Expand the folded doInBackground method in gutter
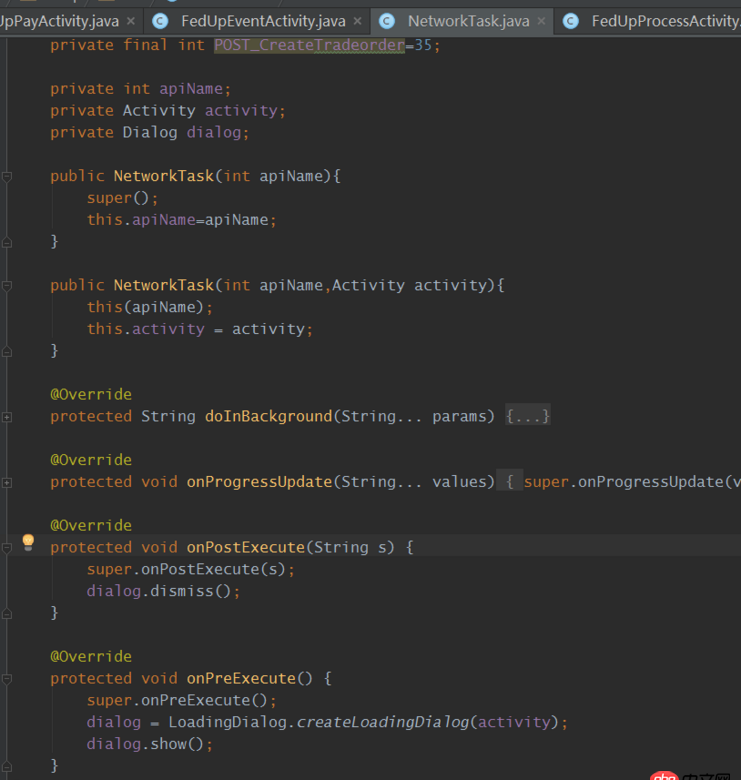 [x=7, y=416]
